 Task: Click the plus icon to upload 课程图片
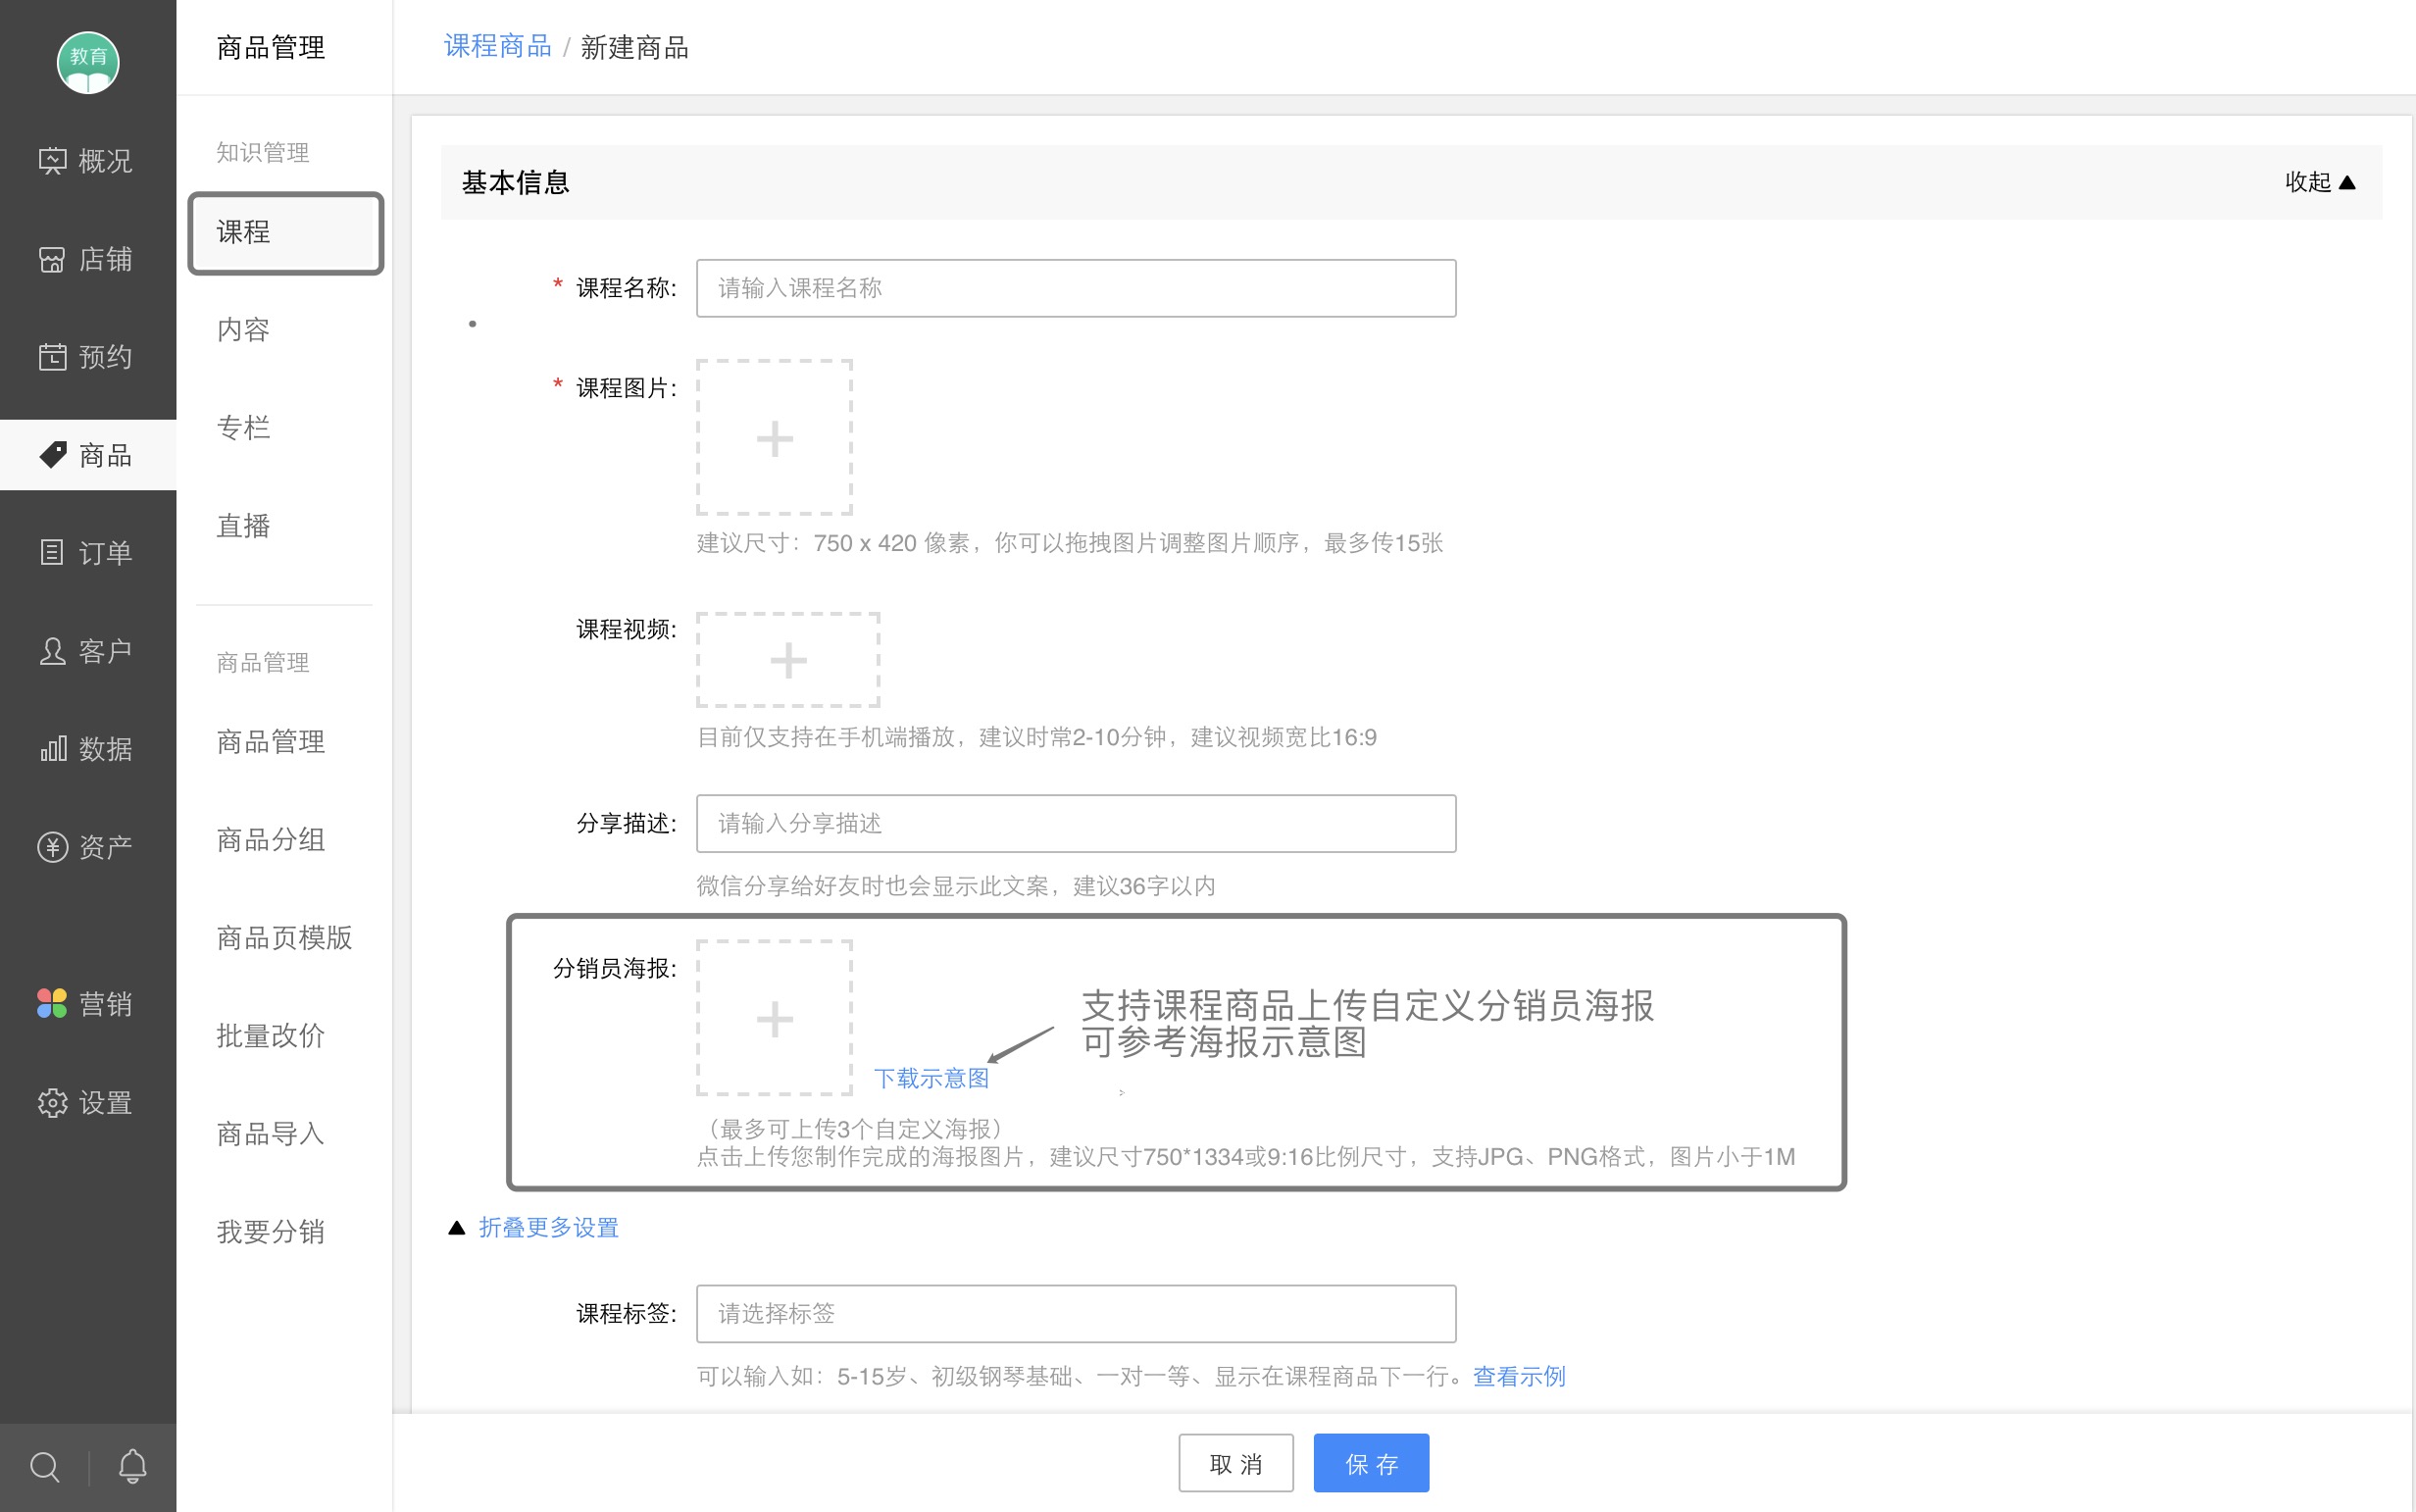775,438
